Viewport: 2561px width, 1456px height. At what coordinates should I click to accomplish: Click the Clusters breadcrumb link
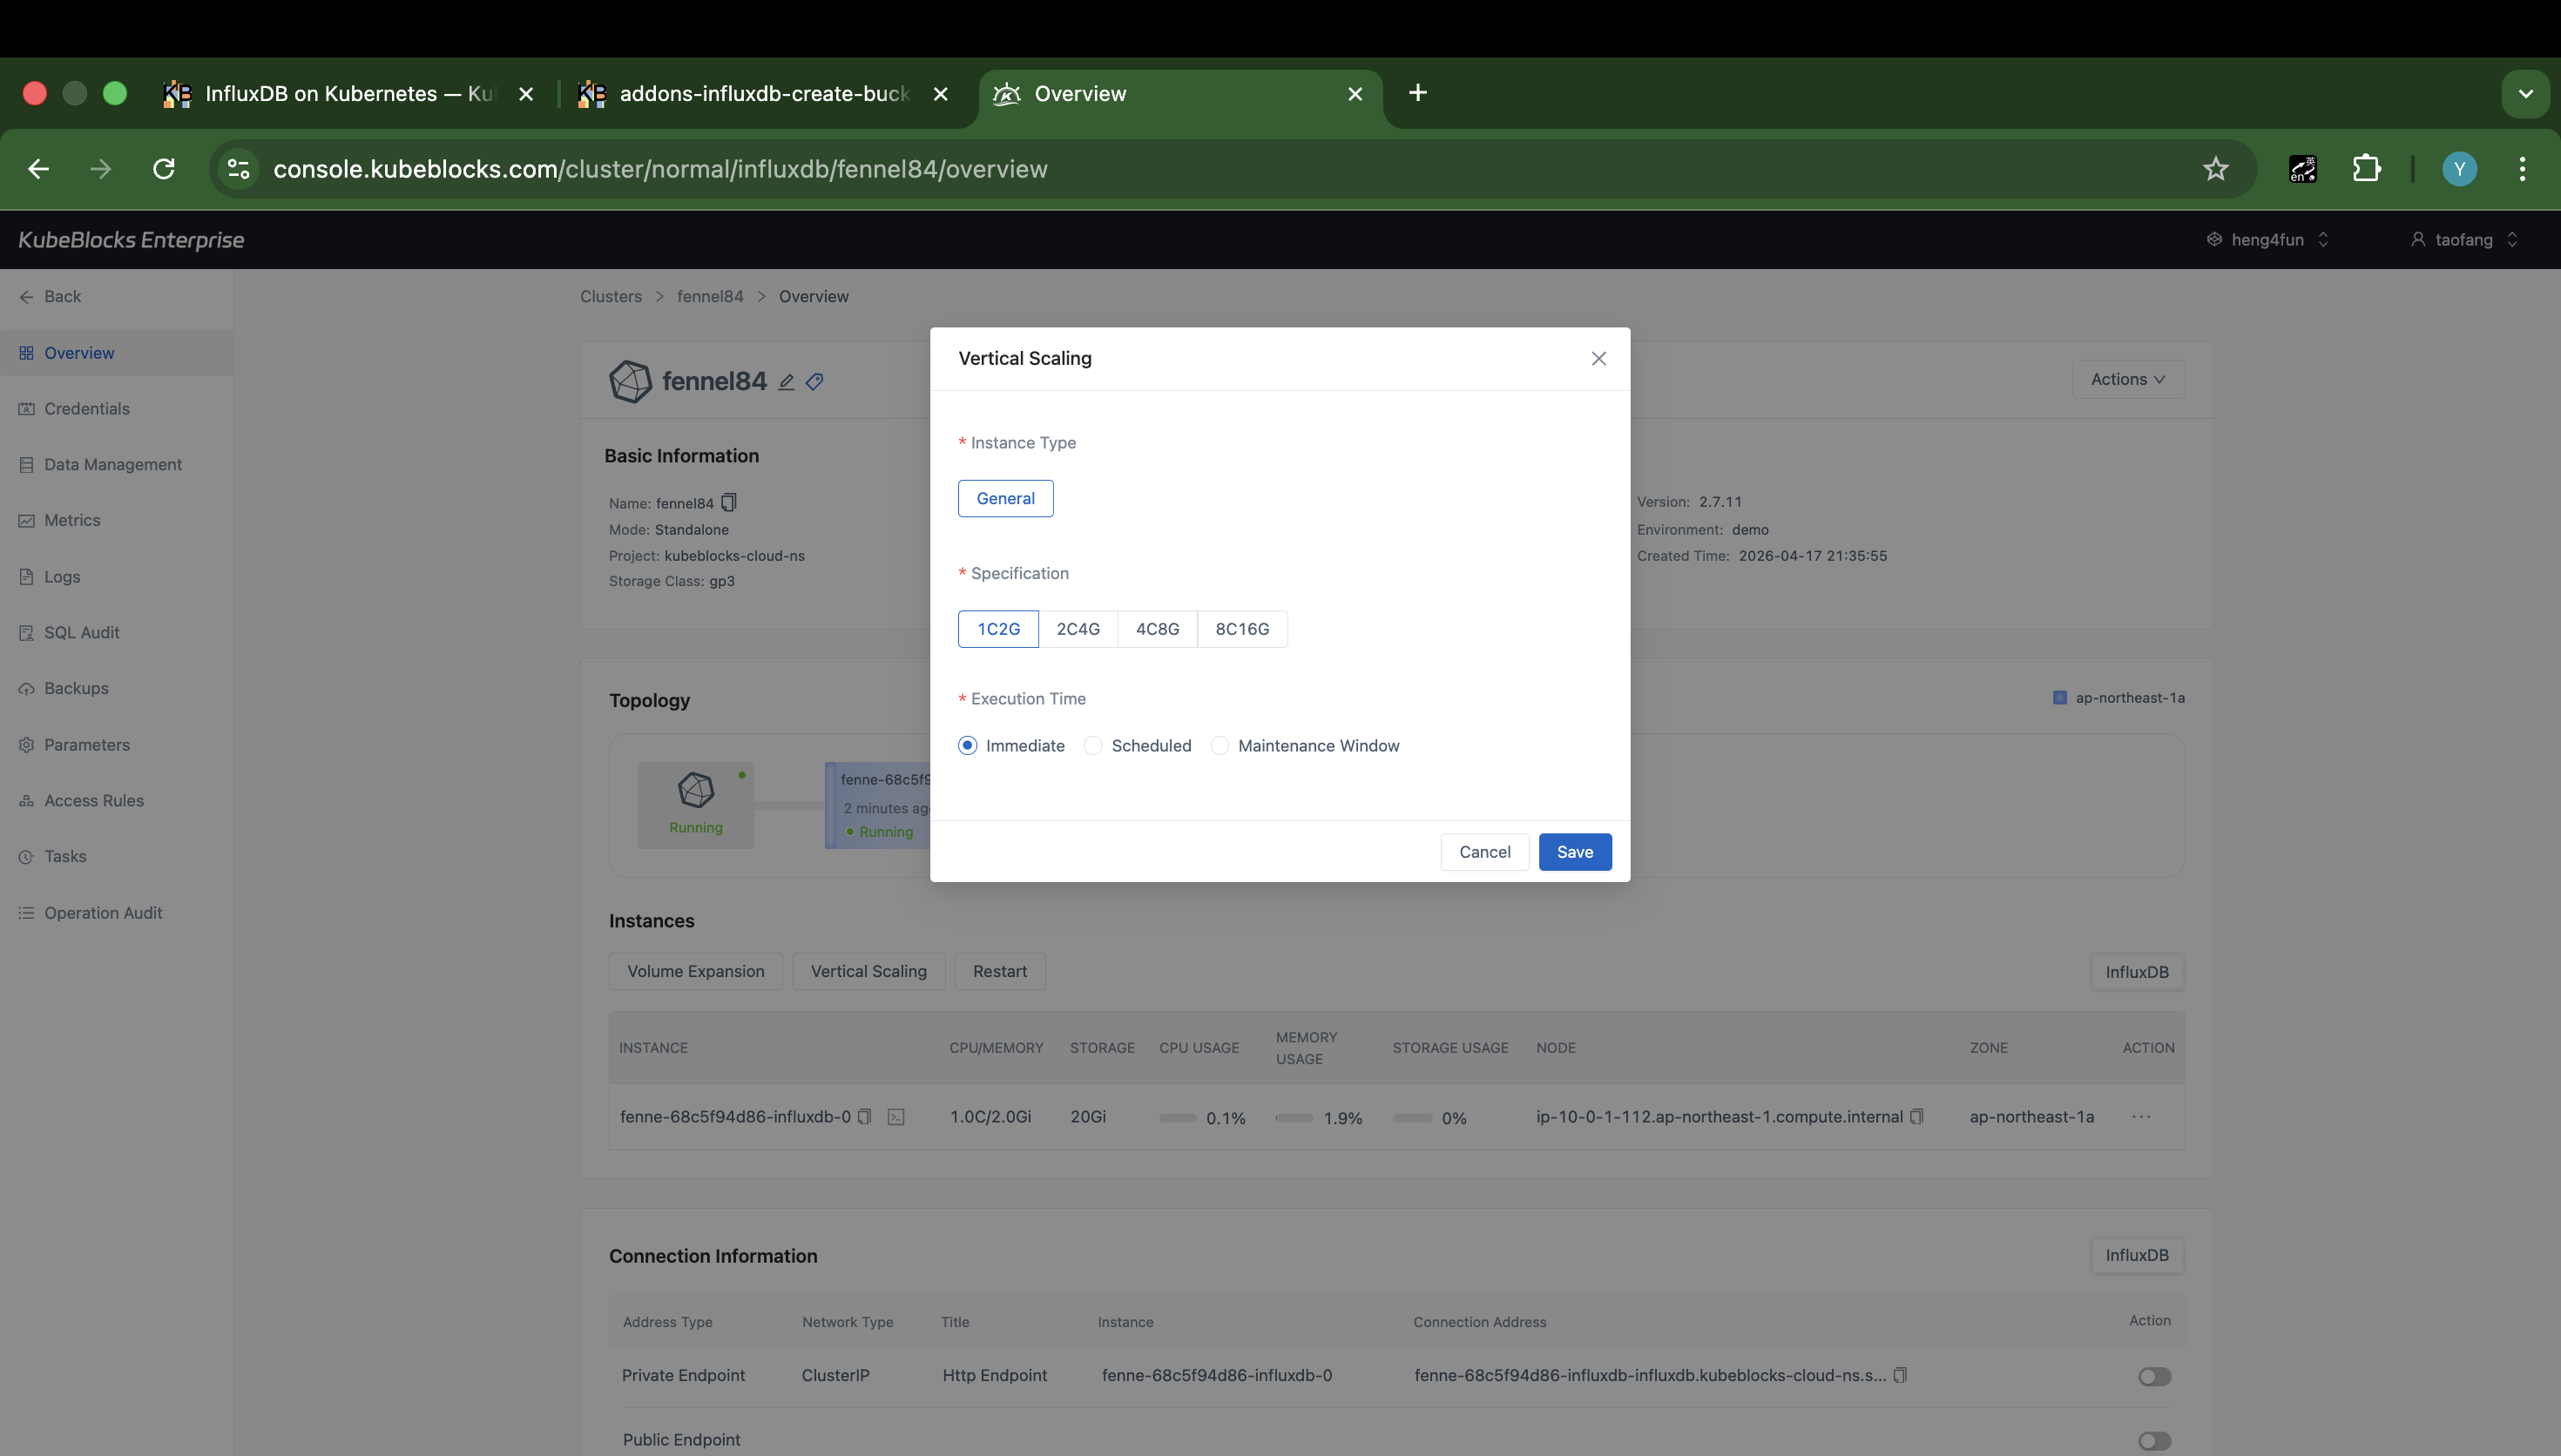[611, 297]
